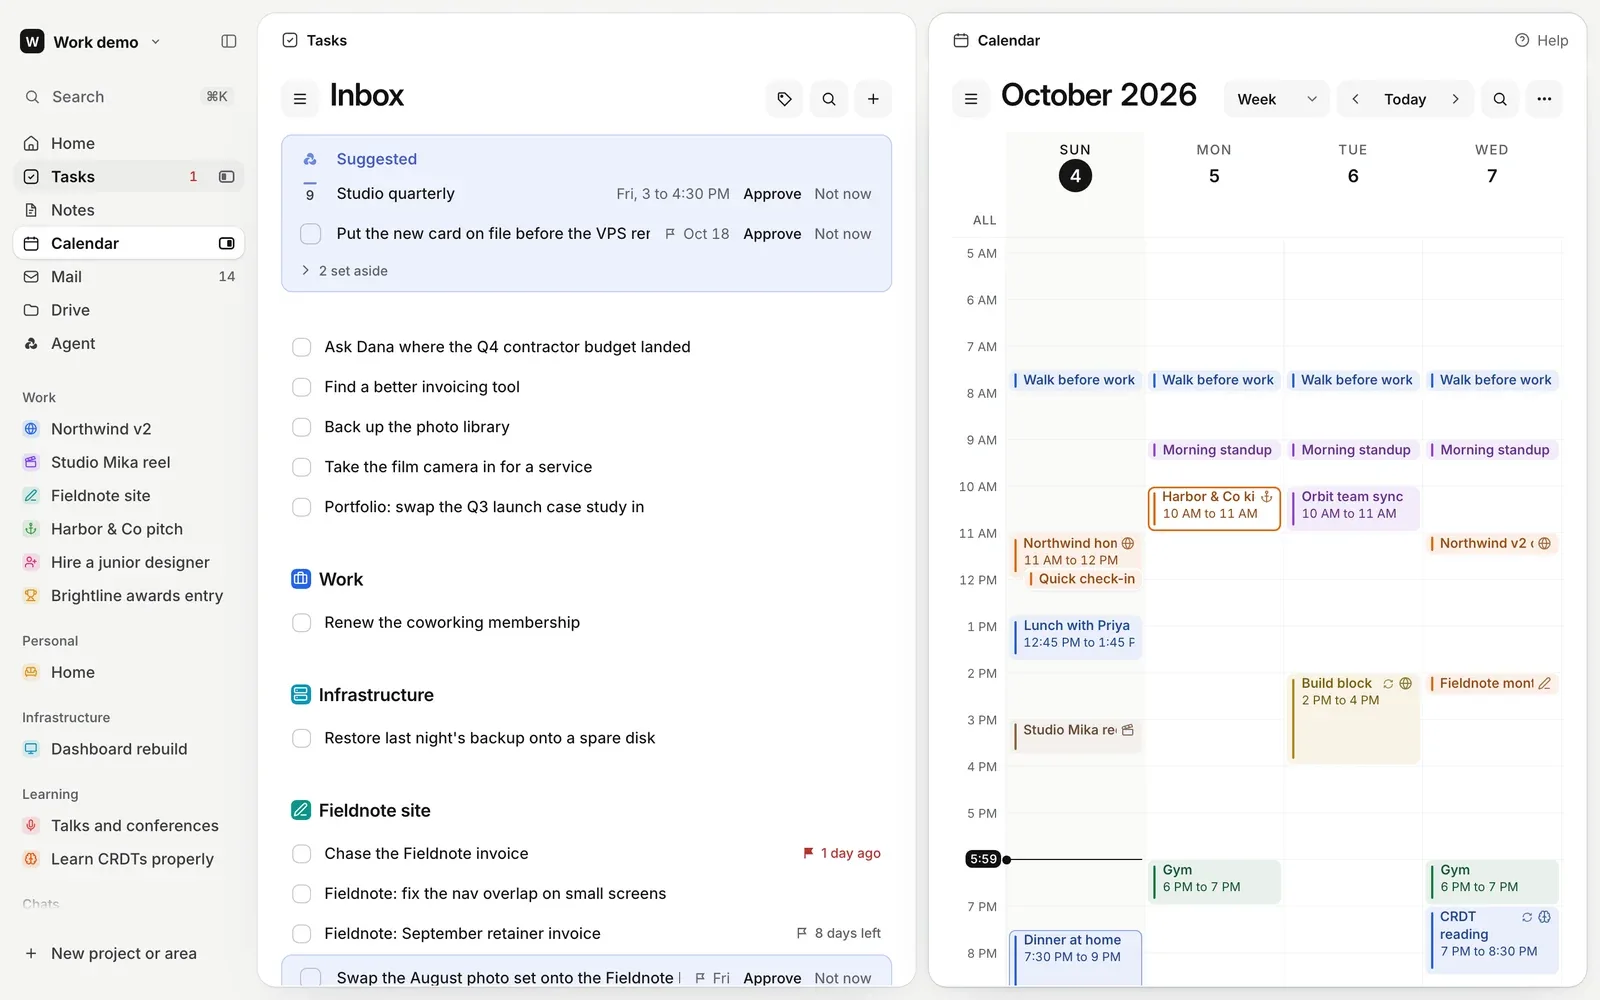This screenshot has width=1600, height=1000.
Task: Go to Drive in the sidebar
Action: [128, 310]
